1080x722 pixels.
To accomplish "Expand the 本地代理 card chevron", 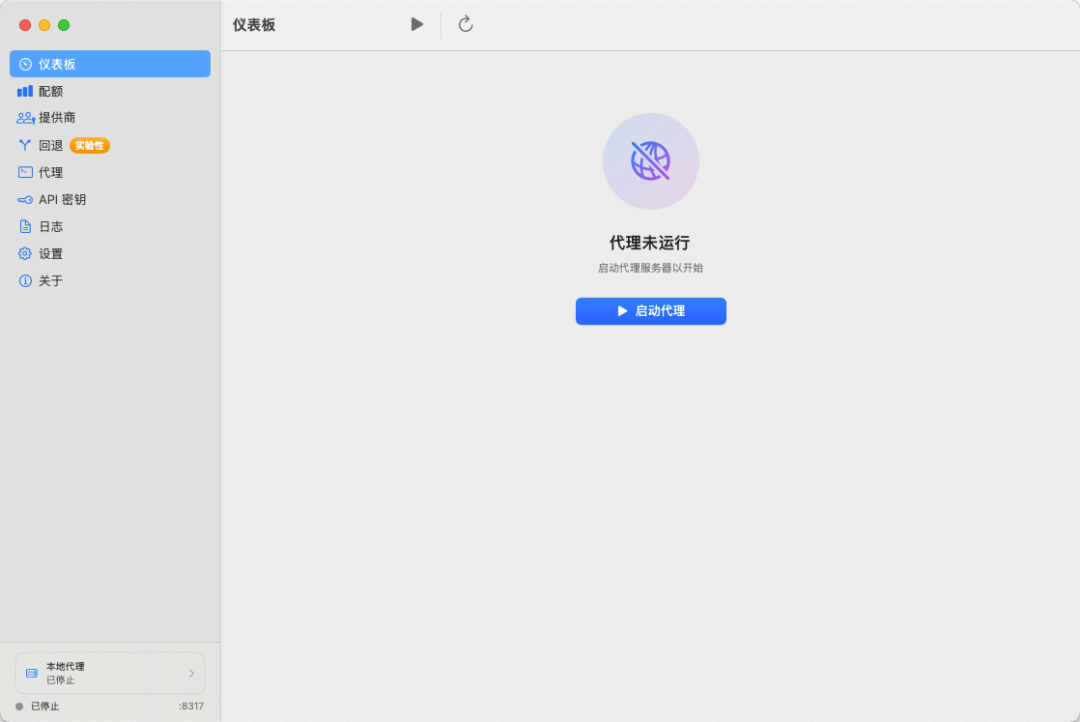I will pos(192,672).
